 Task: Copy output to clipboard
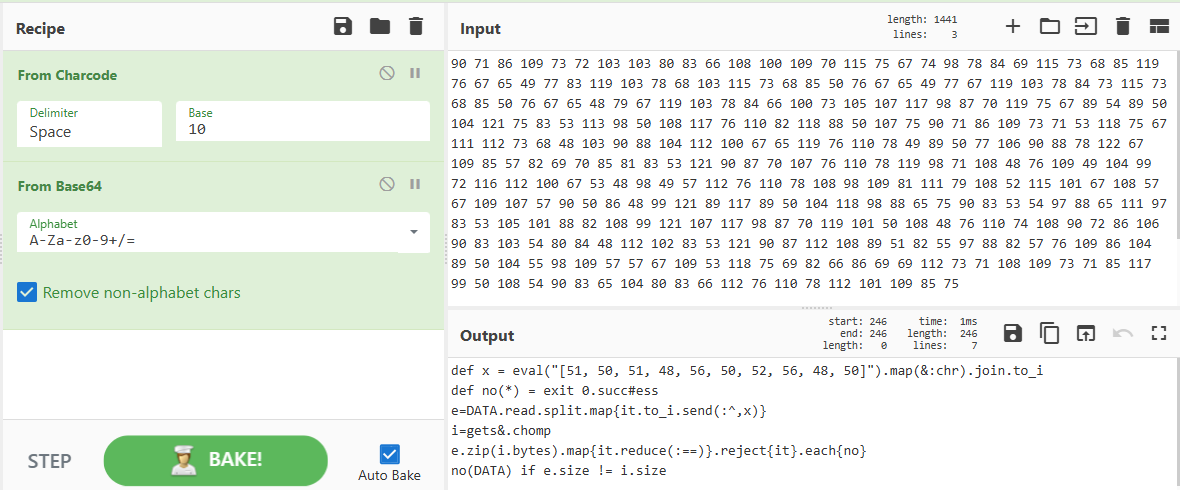click(x=1049, y=334)
